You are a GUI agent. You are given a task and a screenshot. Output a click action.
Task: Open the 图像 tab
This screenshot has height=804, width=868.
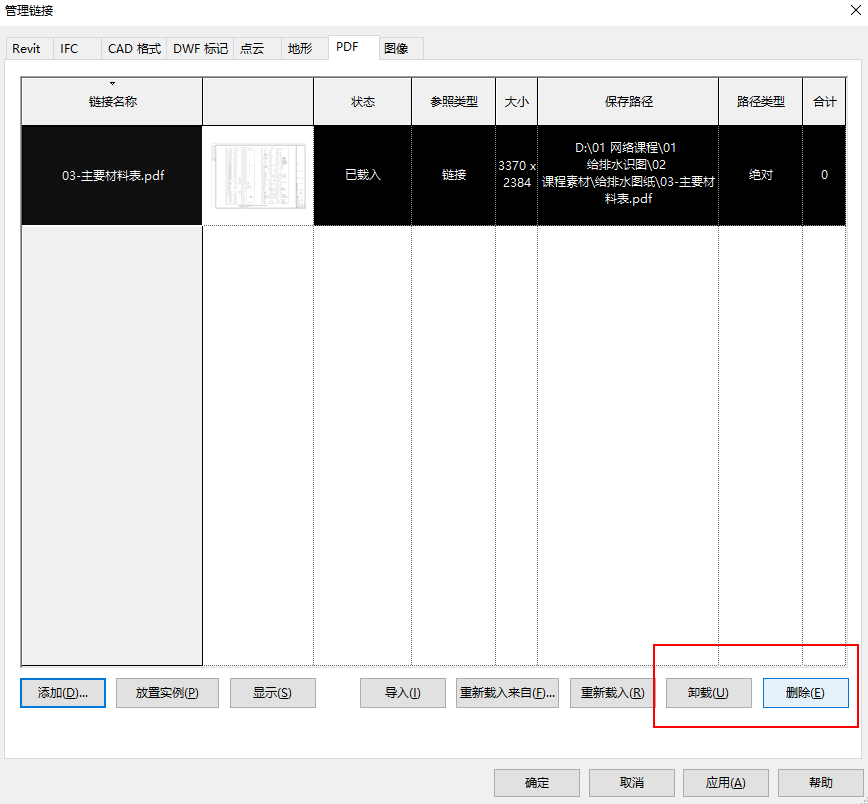(x=401, y=49)
